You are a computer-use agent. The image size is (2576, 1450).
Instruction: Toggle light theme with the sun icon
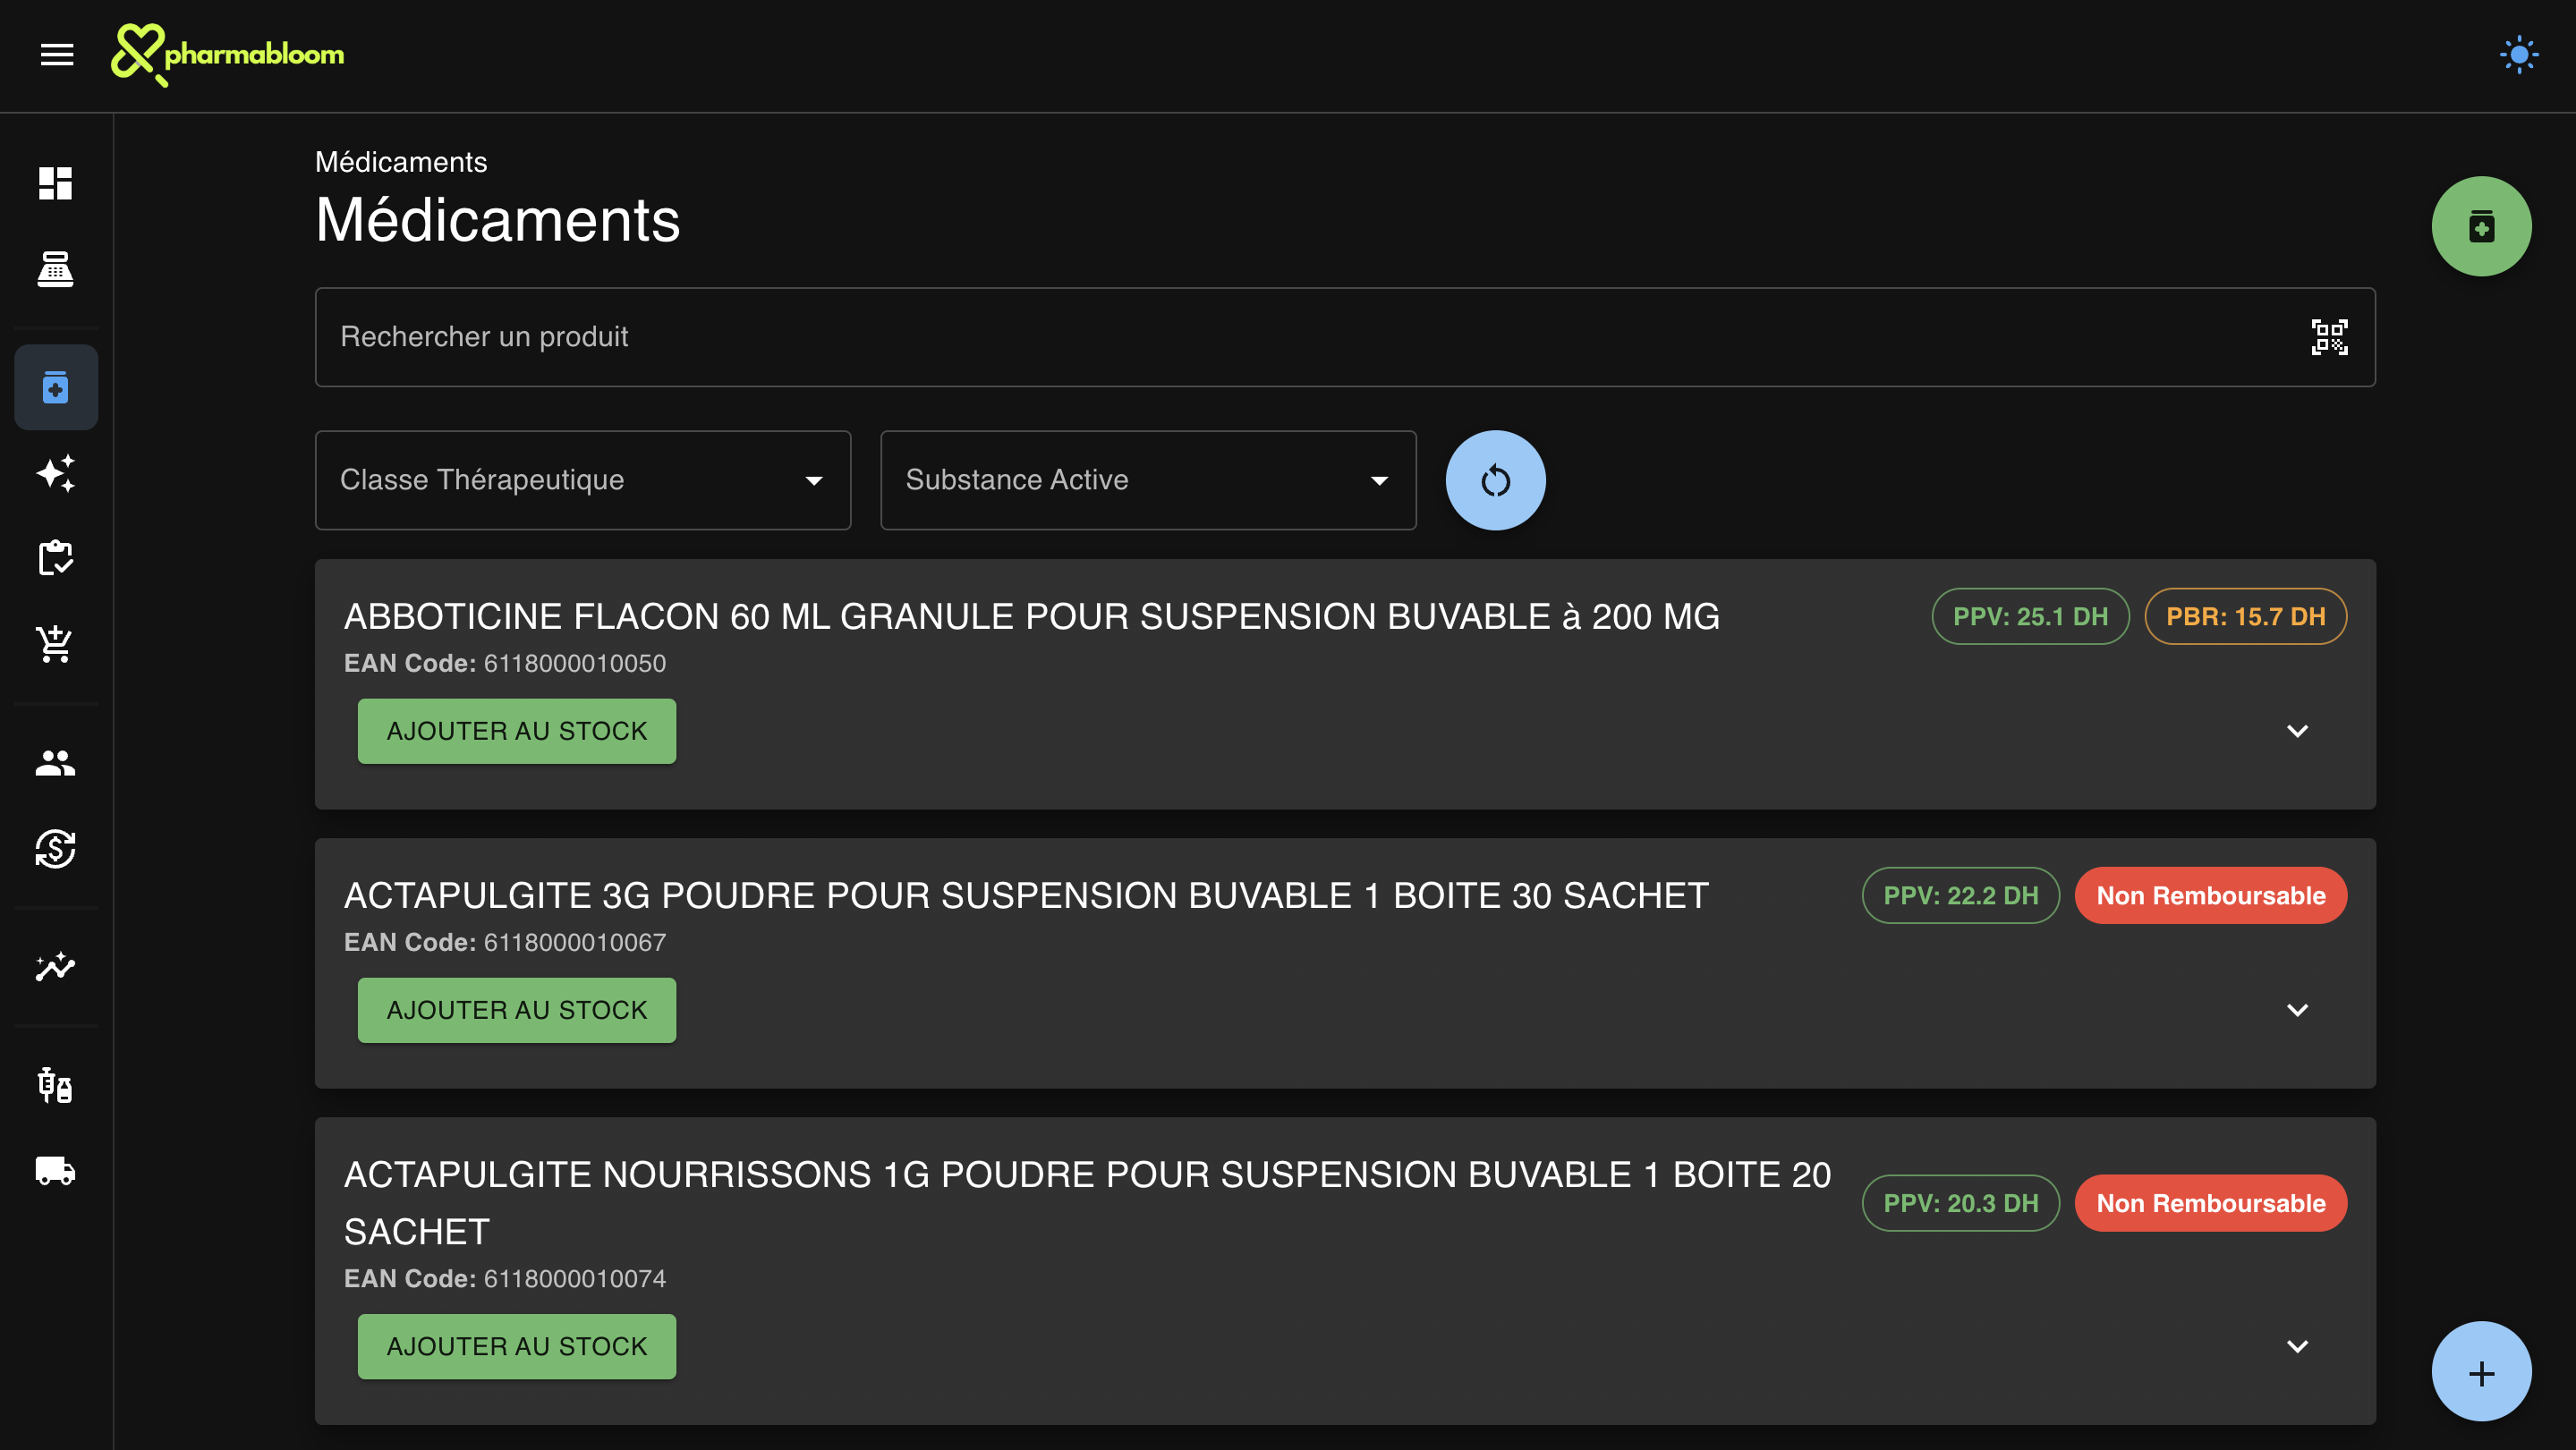[2518, 55]
